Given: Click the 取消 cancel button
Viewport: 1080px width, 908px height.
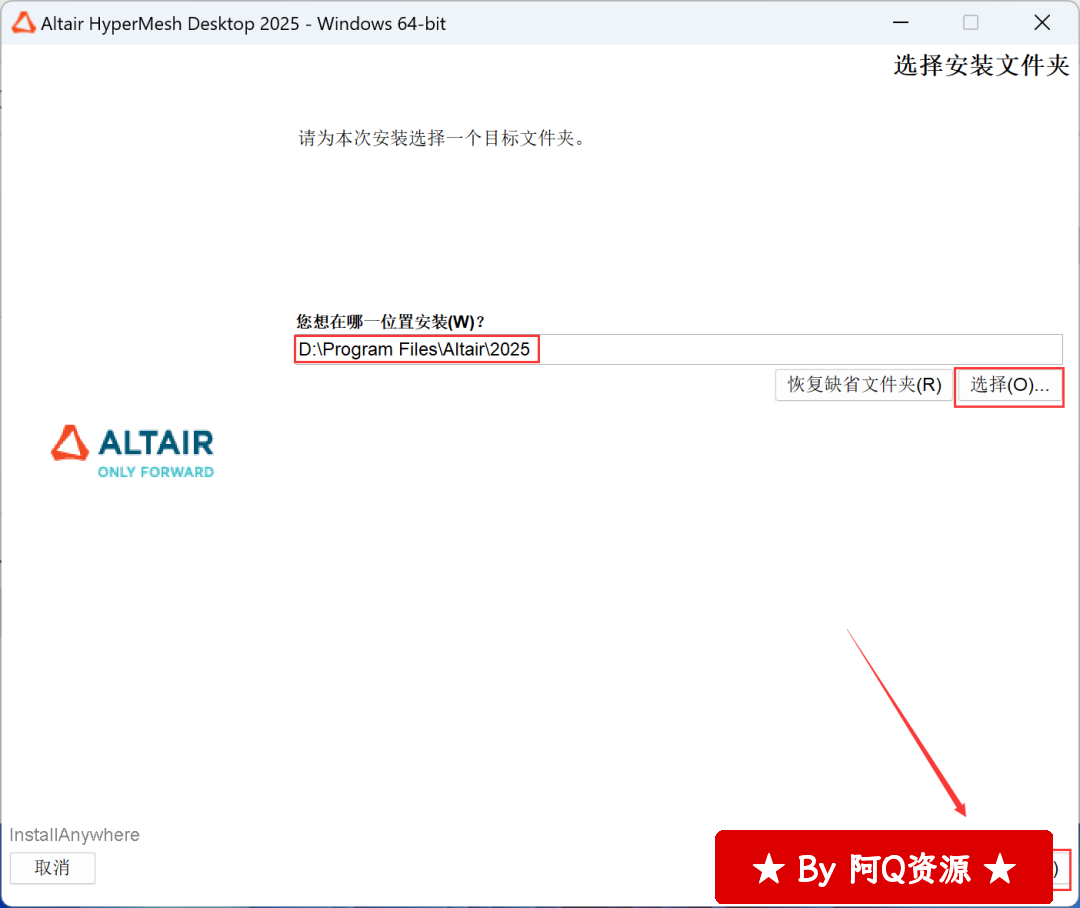Looking at the screenshot, I should [x=52, y=867].
